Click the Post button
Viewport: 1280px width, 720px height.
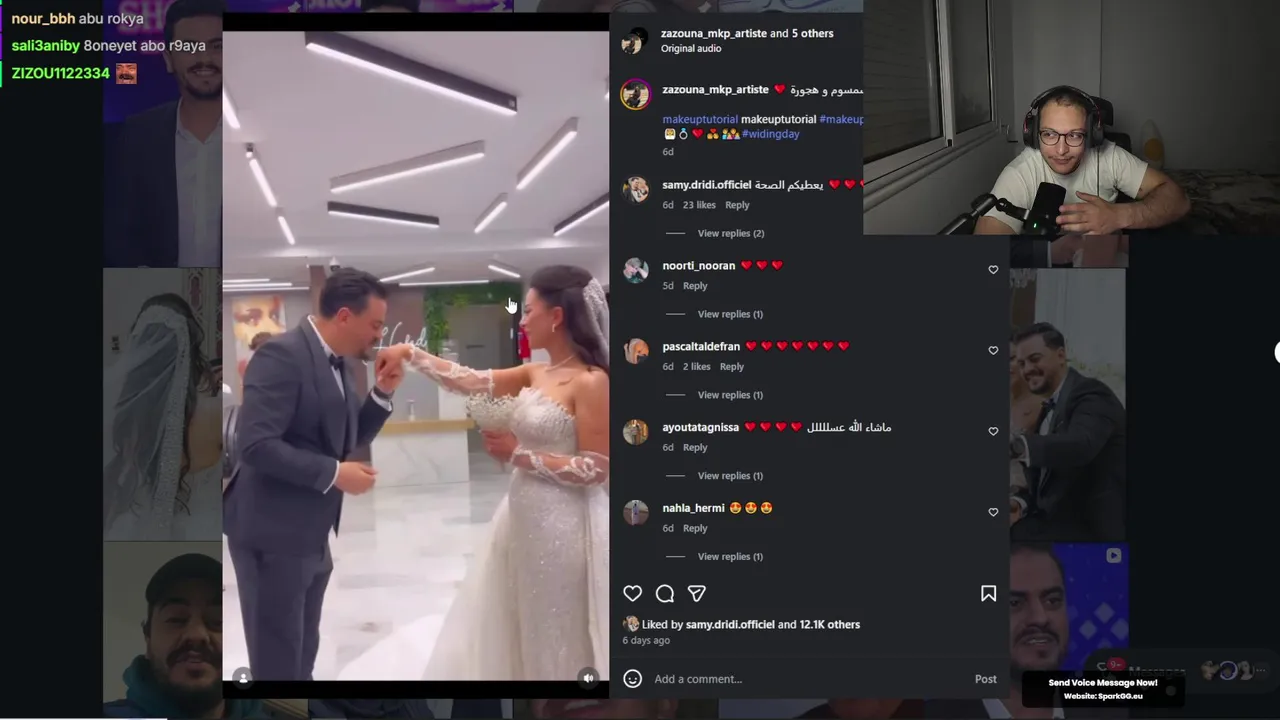986,679
